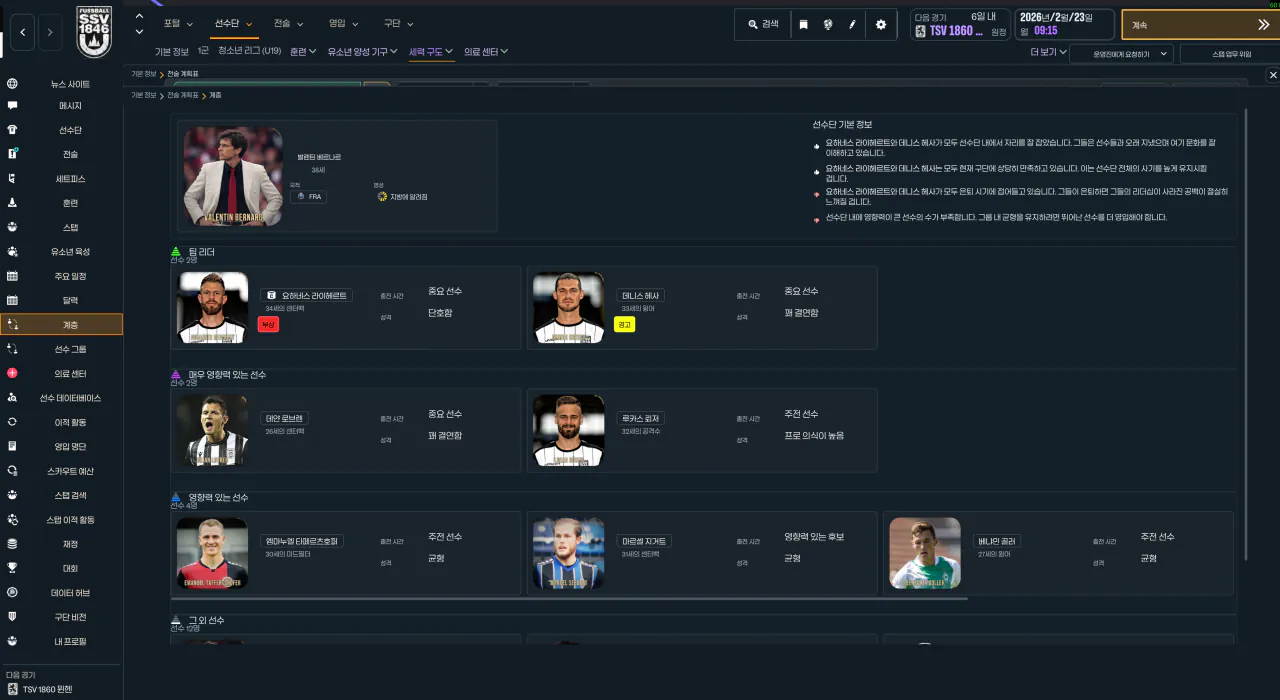Viewport: 1280px width, 700px height.
Task: Click the red 의료 센터 sidebar icon
Action: [12, 373]
